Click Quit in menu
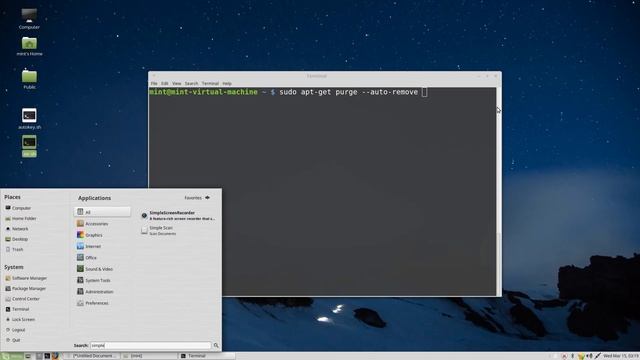Image resolution: width=640 pixels, height=360 pixels. (x=13, y=340)
